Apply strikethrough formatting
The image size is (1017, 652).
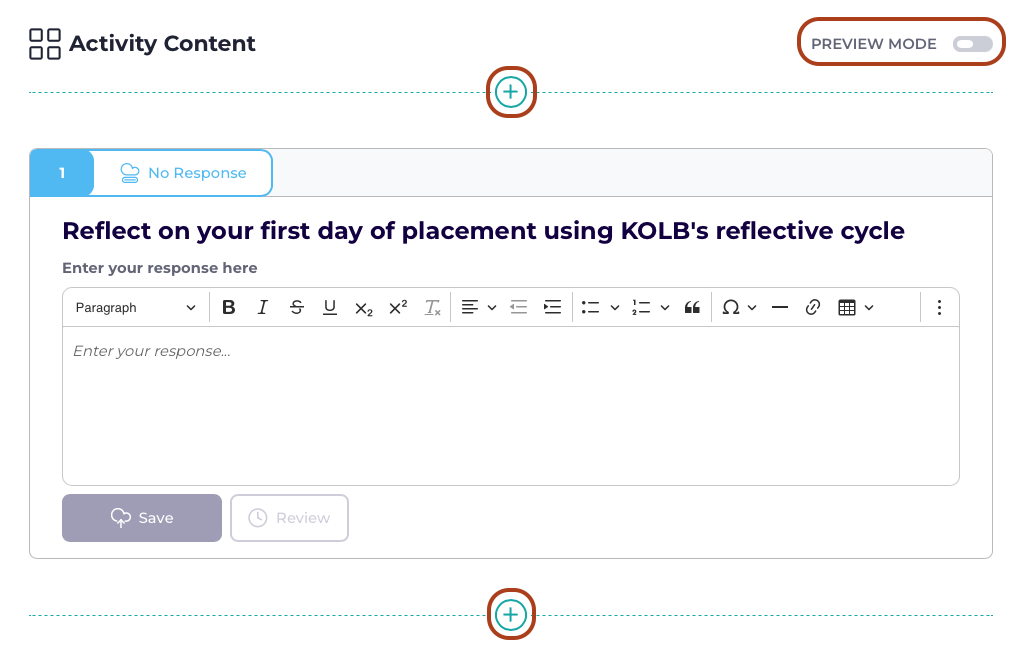click(296, 308)
